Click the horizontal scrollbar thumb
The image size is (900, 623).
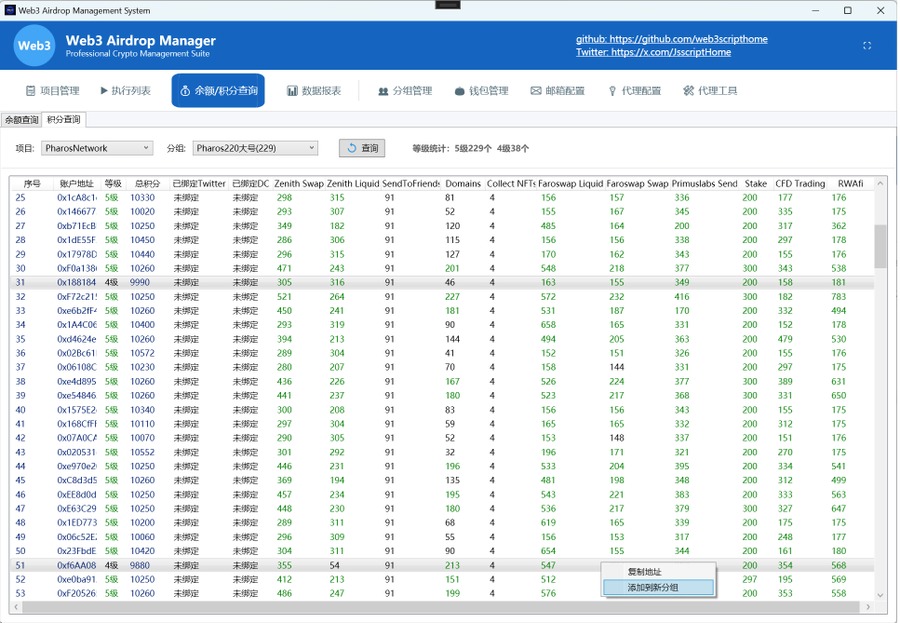click(x=440, y=606)
